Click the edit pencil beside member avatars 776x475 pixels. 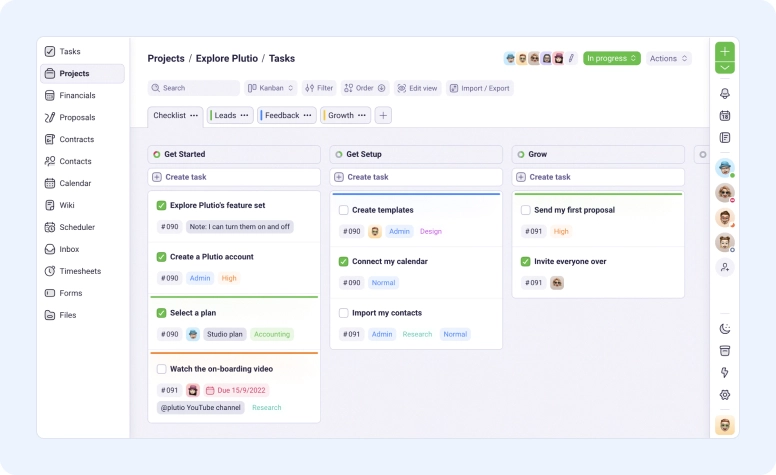pyautogui.click(x=571, y=58)
